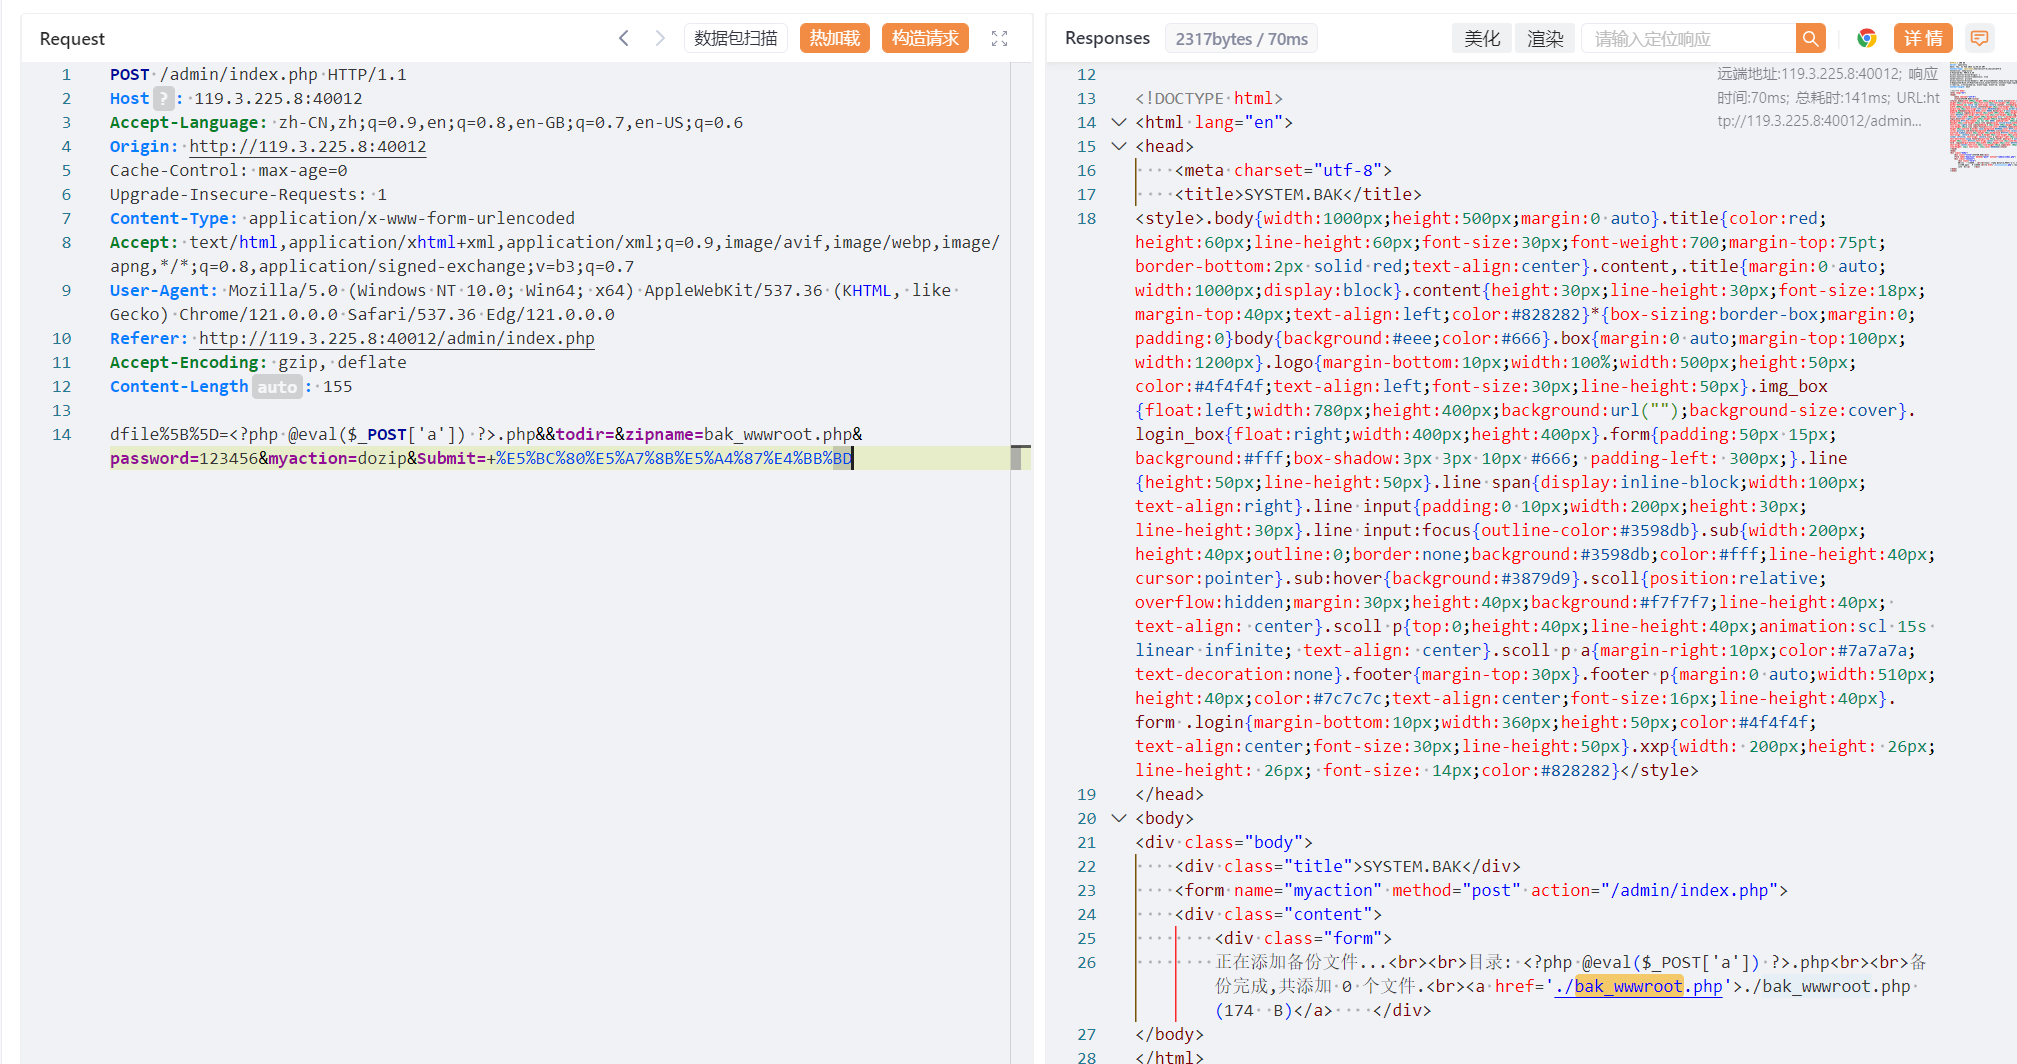Click the orange comment bubble icon

point(1979,38)
